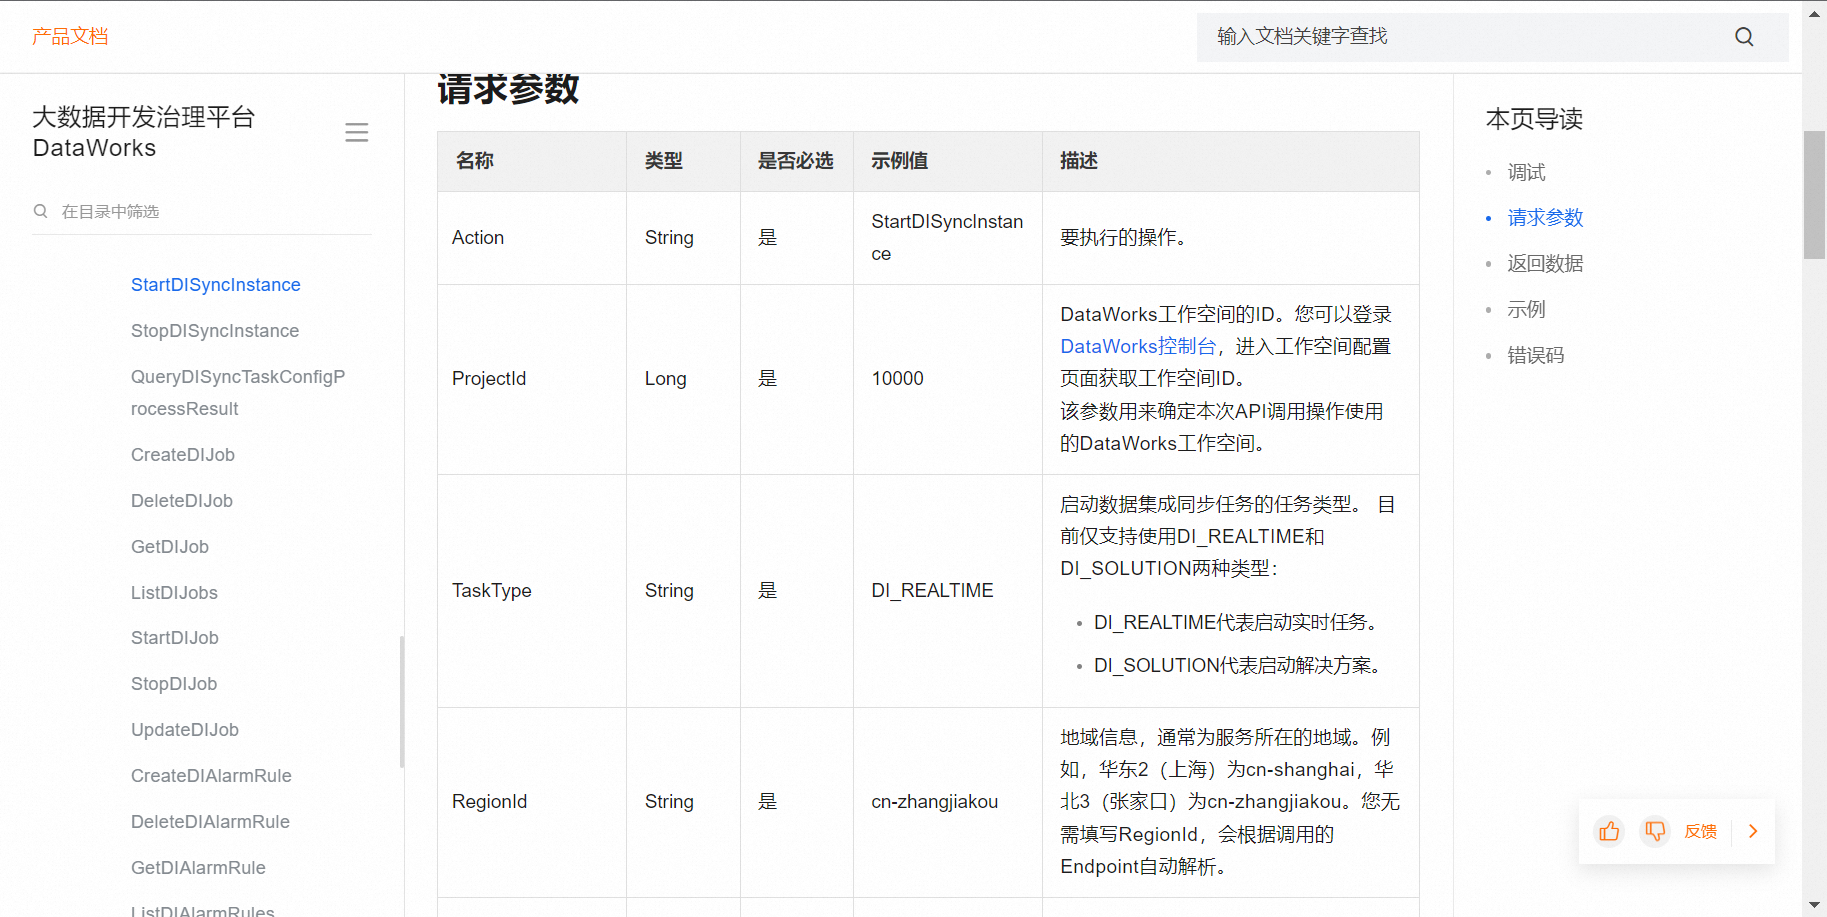
Task: Click the directory filter magnifier icon
Action: [x=41, y=211]
